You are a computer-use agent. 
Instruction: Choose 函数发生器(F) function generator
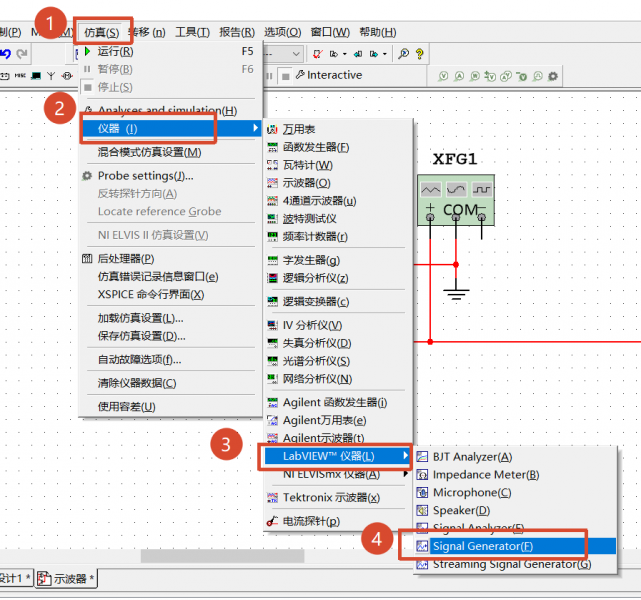click(338, 147)
